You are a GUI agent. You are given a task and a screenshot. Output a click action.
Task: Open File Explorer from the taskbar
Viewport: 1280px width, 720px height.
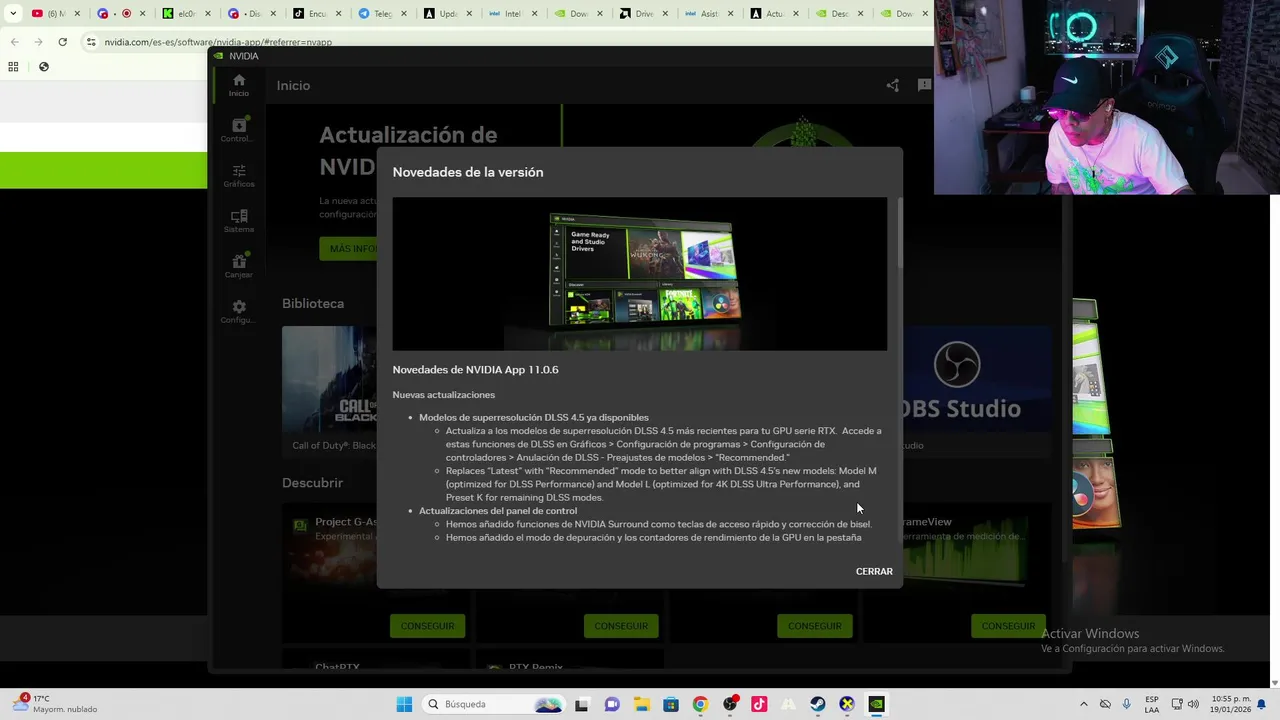click(x=641, y=704)
